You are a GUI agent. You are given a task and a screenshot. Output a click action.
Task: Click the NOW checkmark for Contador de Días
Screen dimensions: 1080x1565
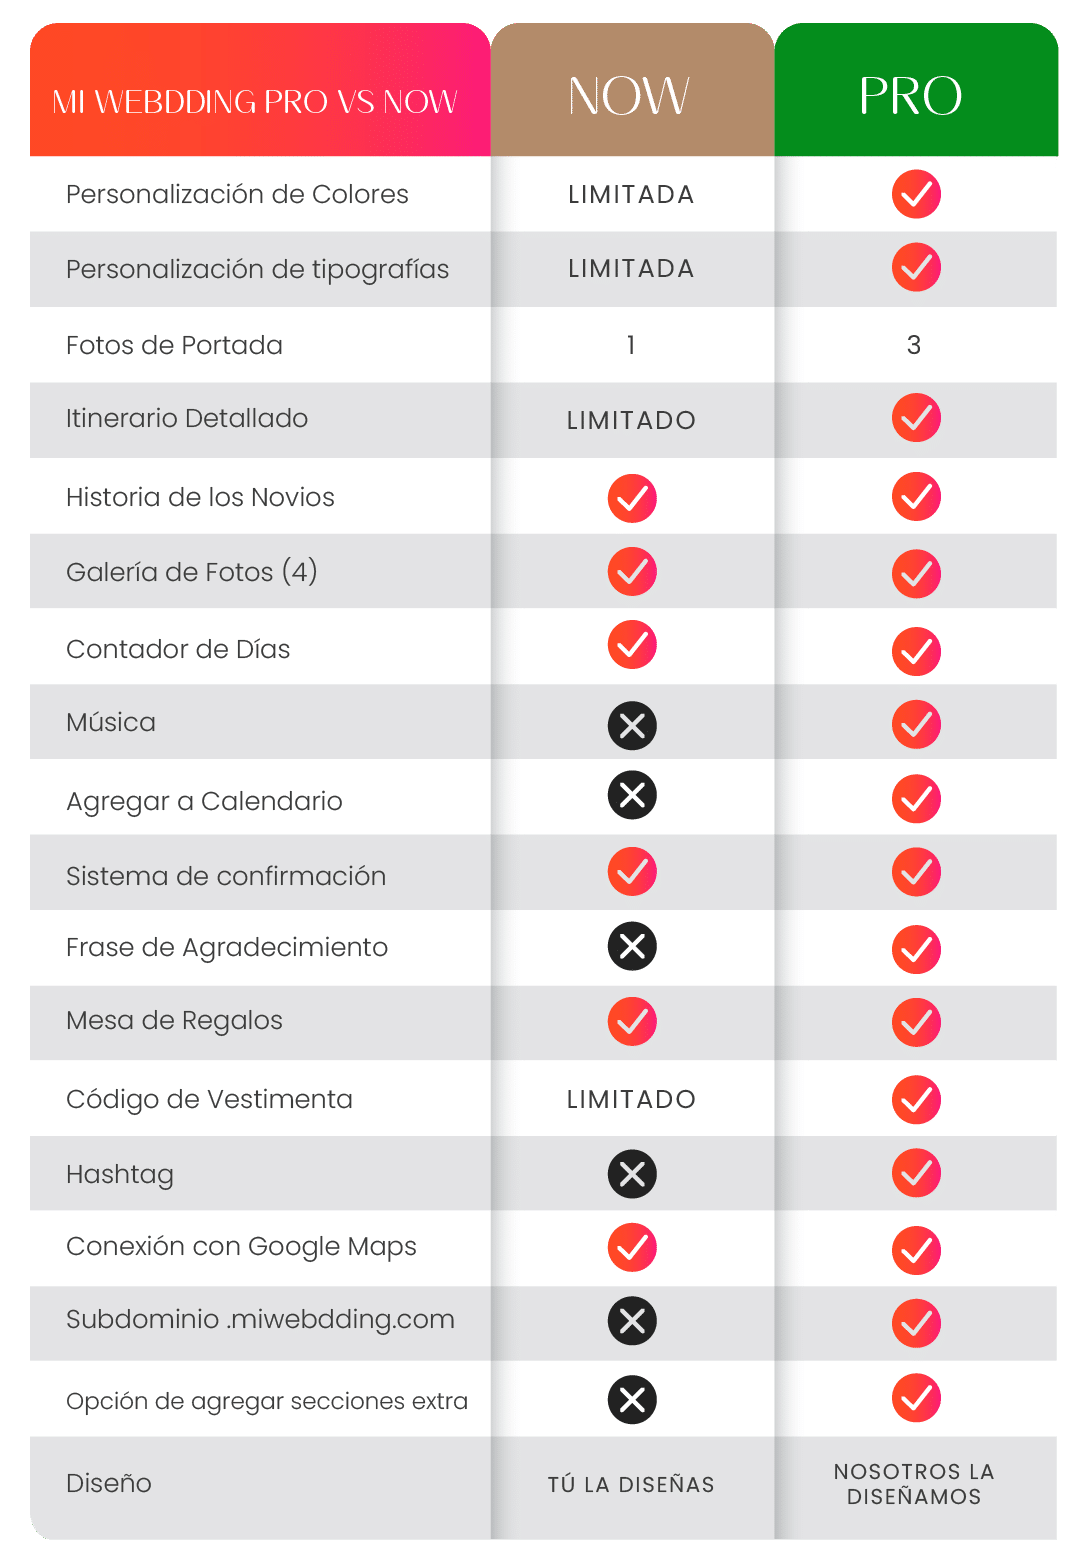pyautogui.click(x=632, y=645)
